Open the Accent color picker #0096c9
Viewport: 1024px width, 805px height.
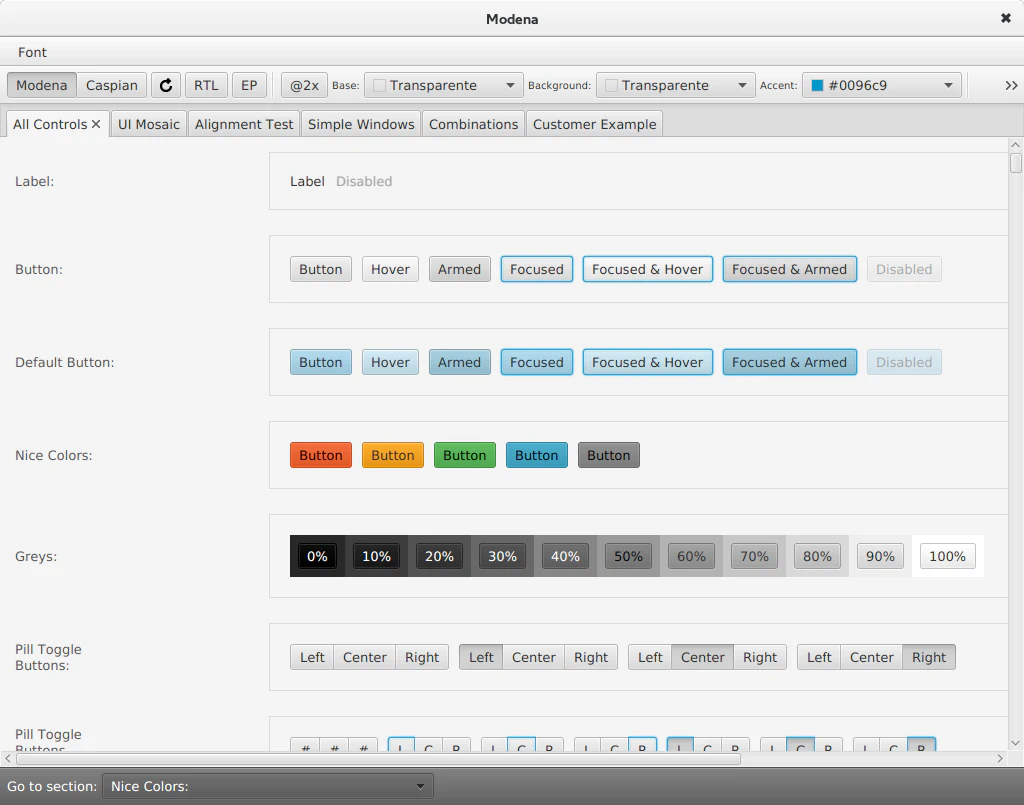[x=882, y=85]
